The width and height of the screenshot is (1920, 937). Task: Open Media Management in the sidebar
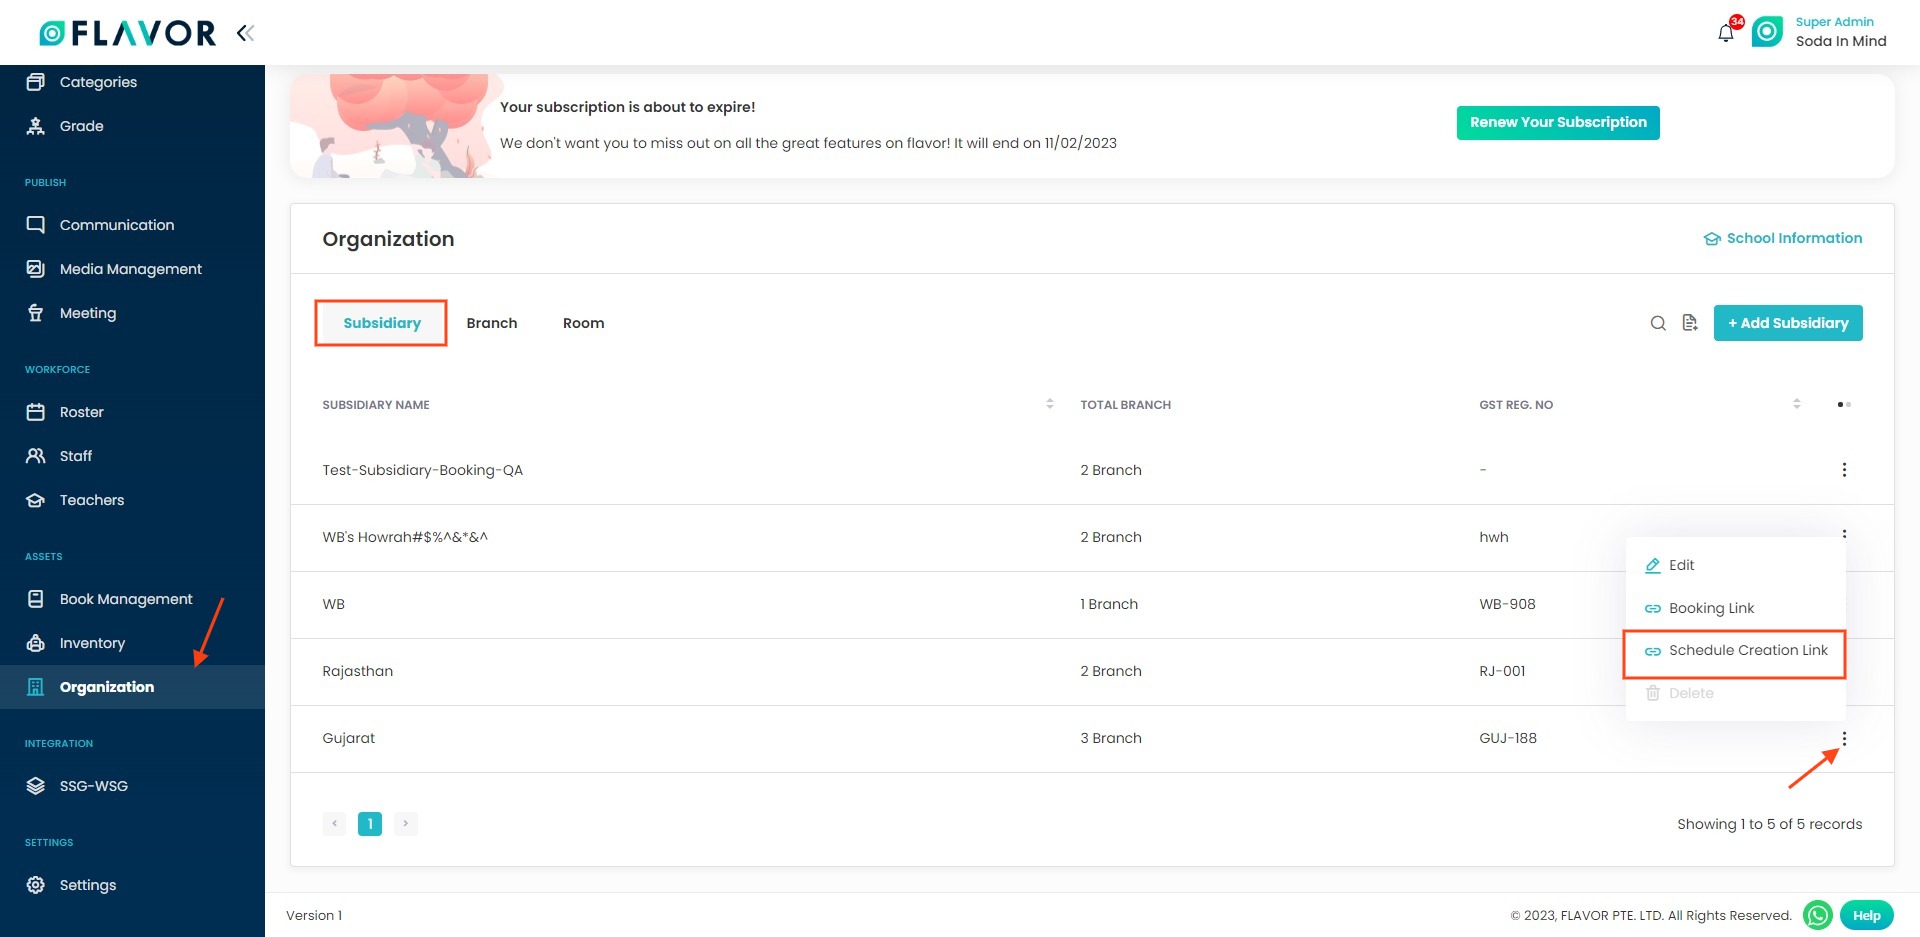pyautogui.click(x=131, y=269)
